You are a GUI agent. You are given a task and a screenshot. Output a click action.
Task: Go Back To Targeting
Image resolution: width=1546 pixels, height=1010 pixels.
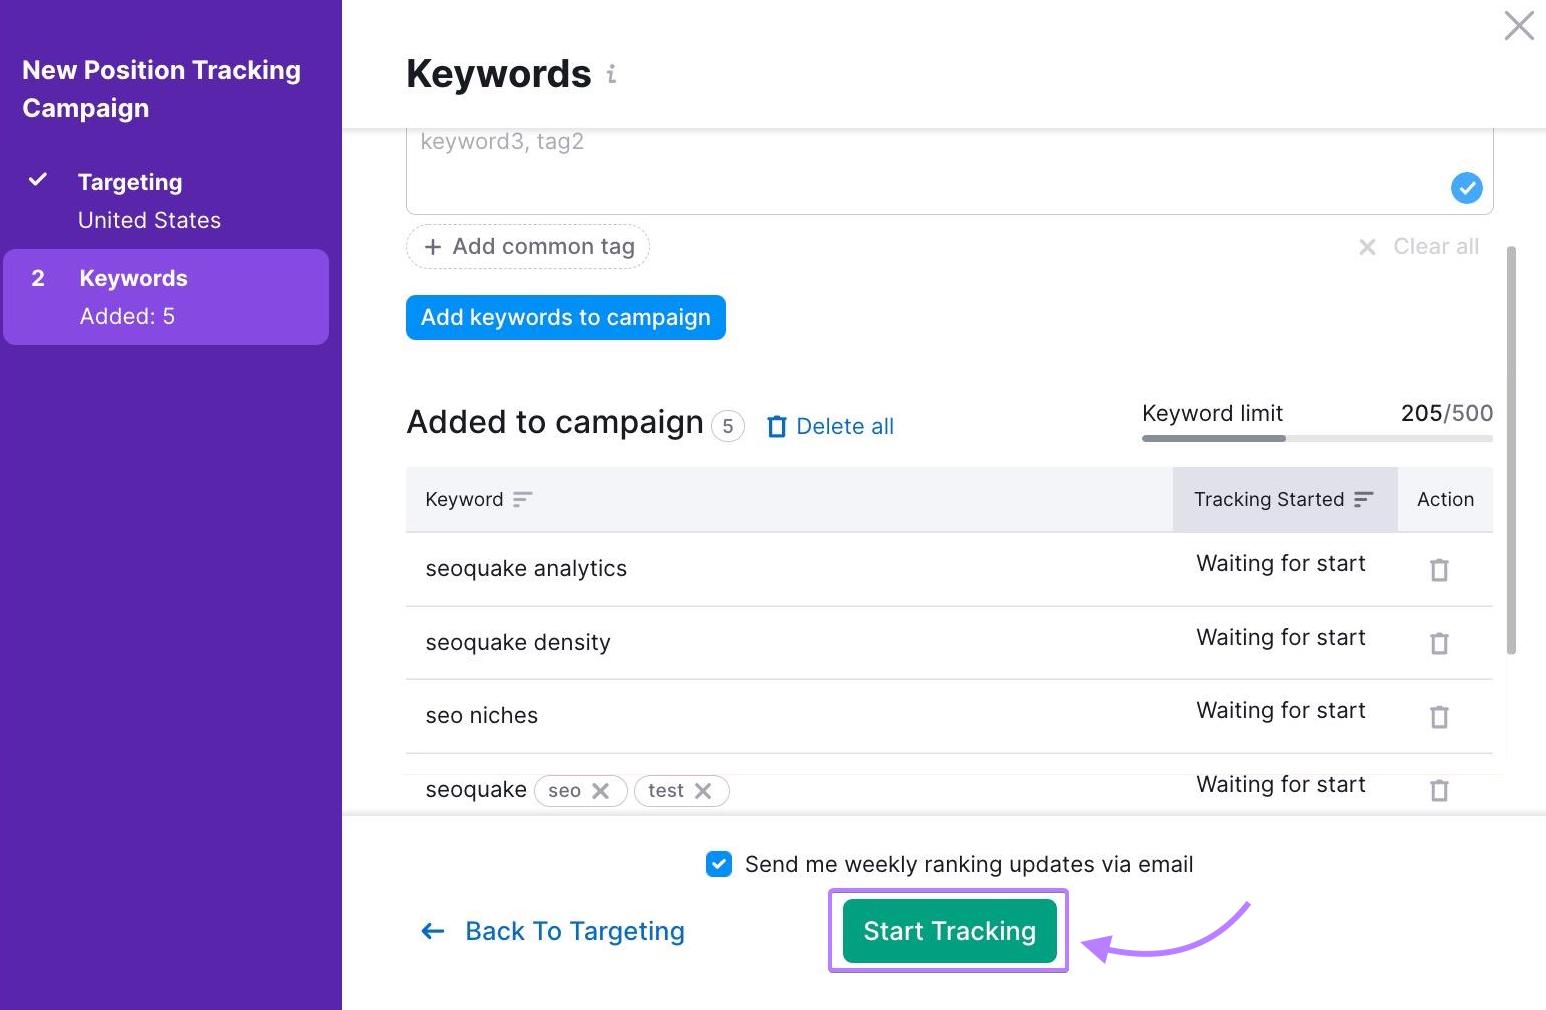553,931
